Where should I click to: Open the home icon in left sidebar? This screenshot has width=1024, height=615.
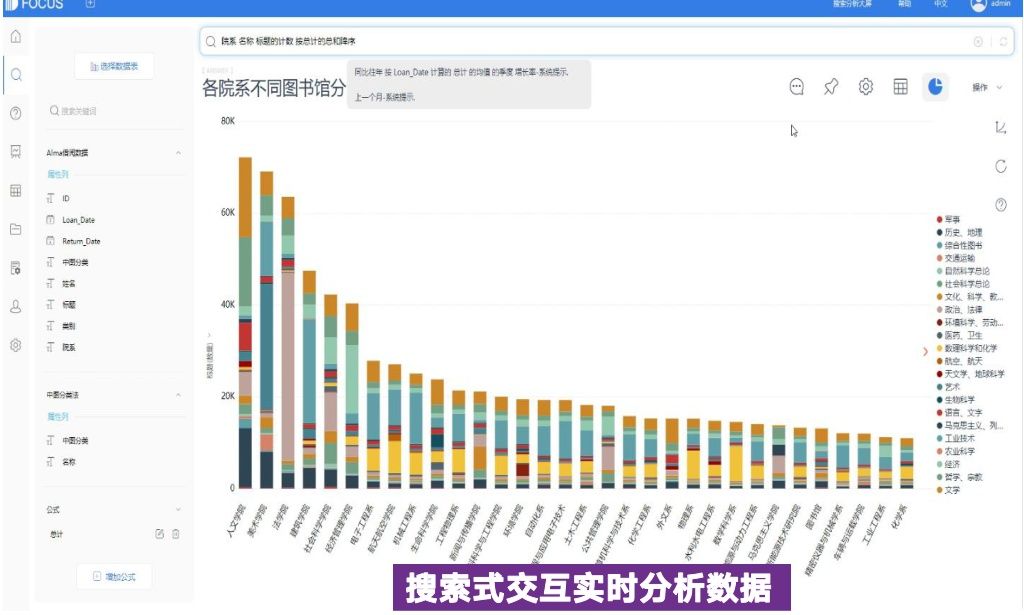16,37
